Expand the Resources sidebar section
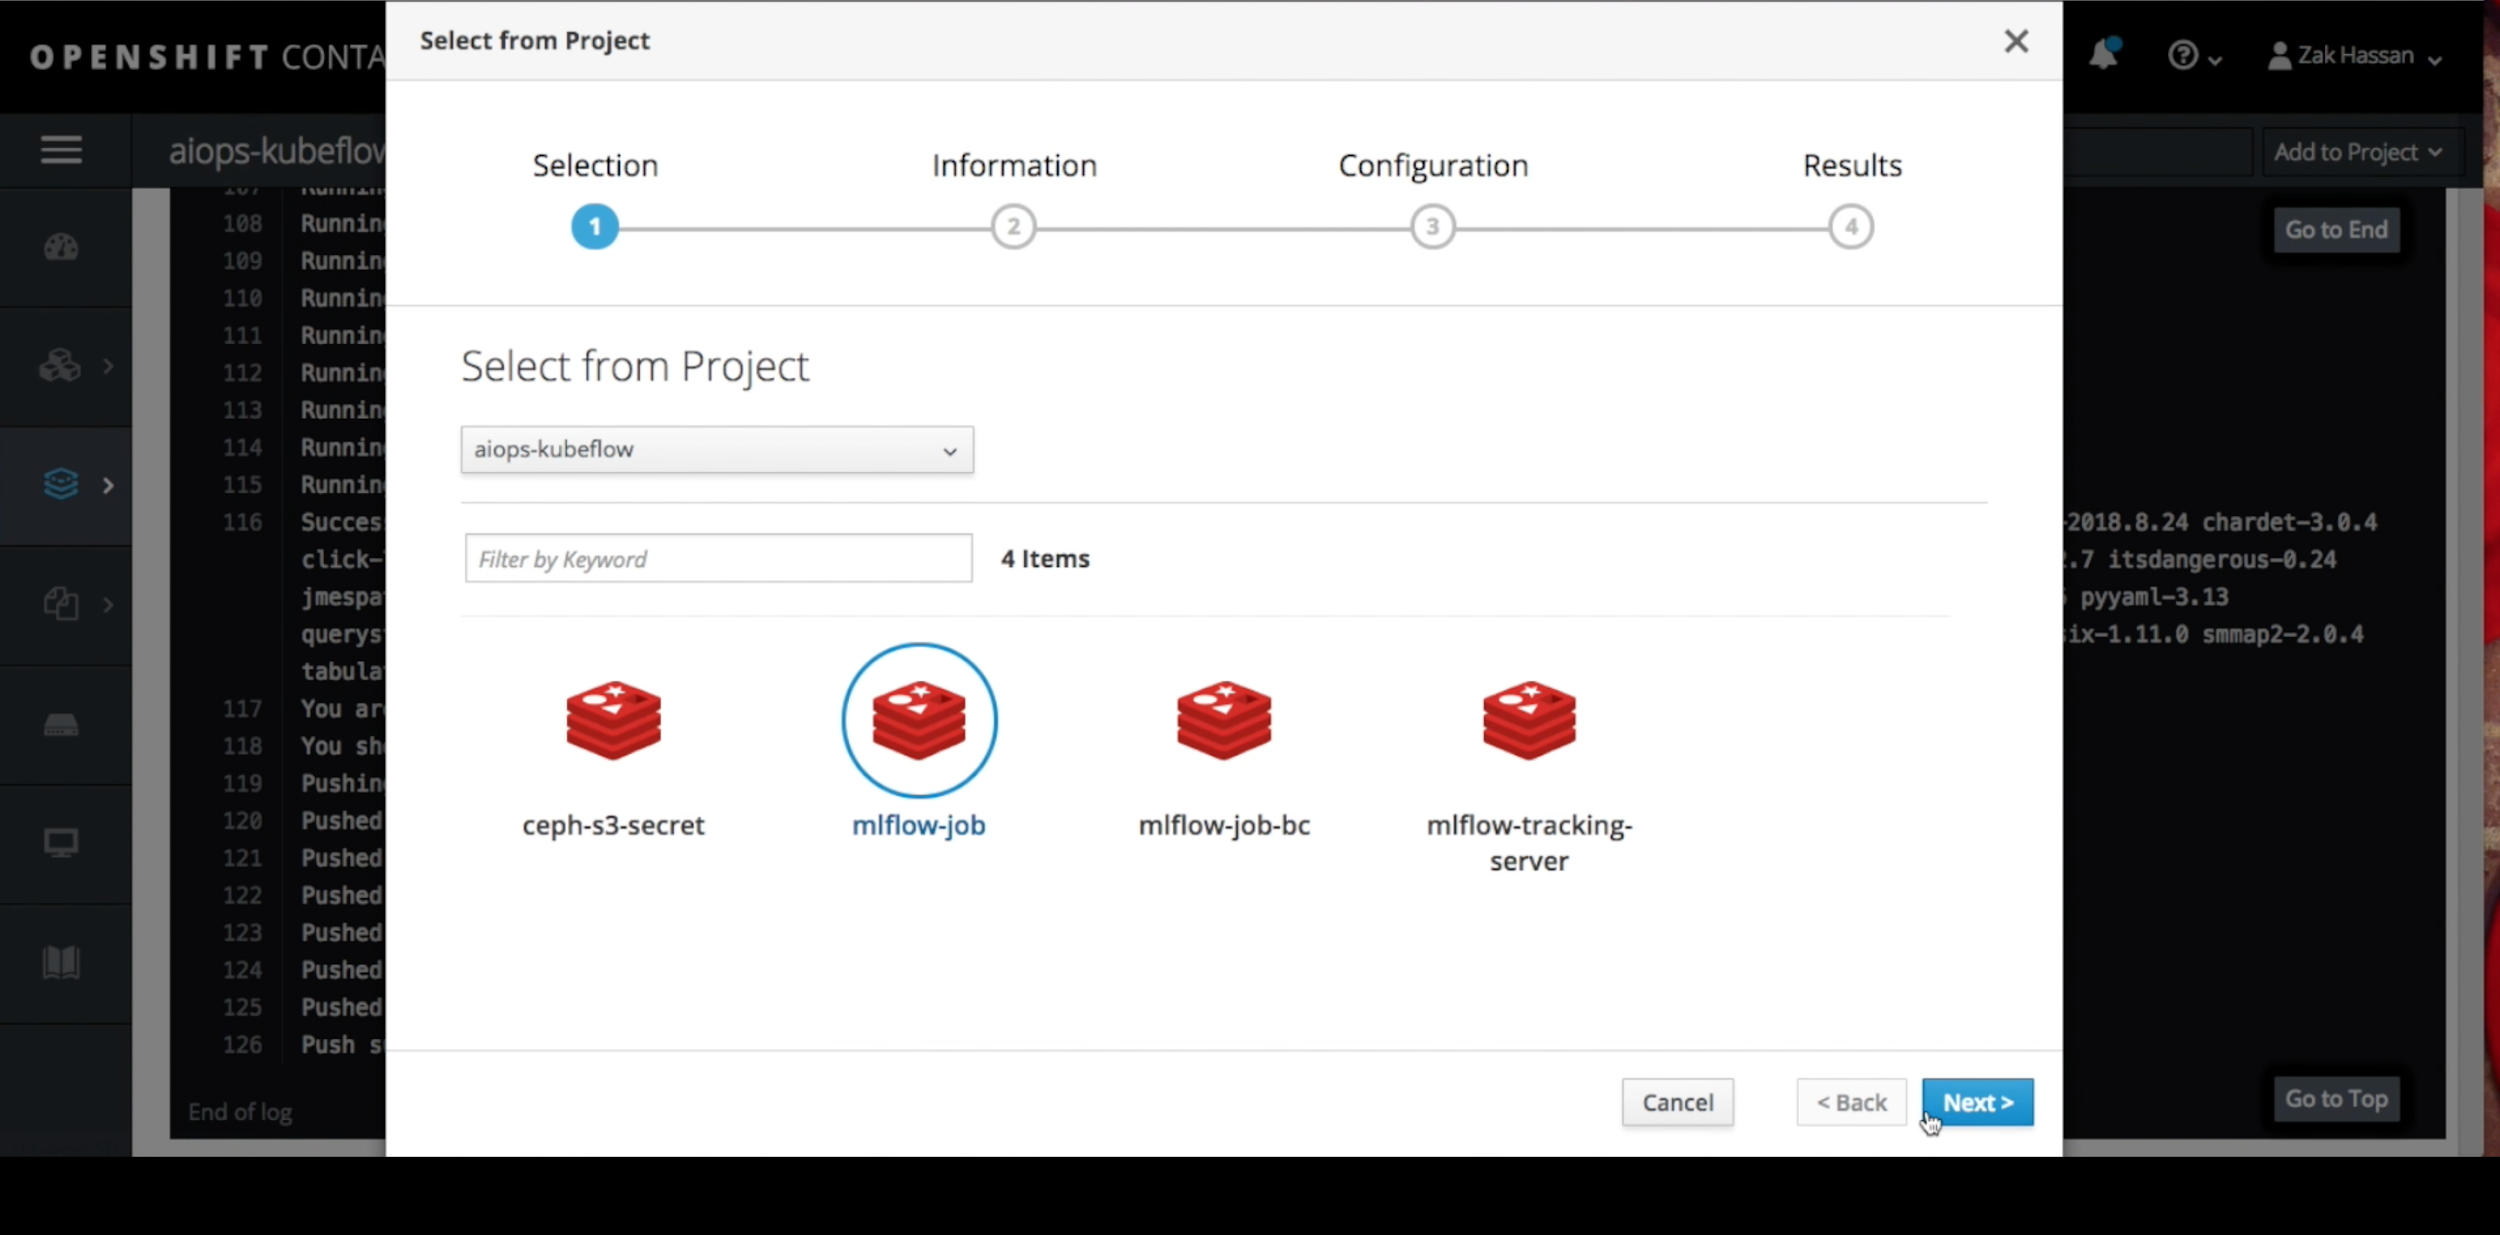 pyautogui.click(x=61, y=604)
